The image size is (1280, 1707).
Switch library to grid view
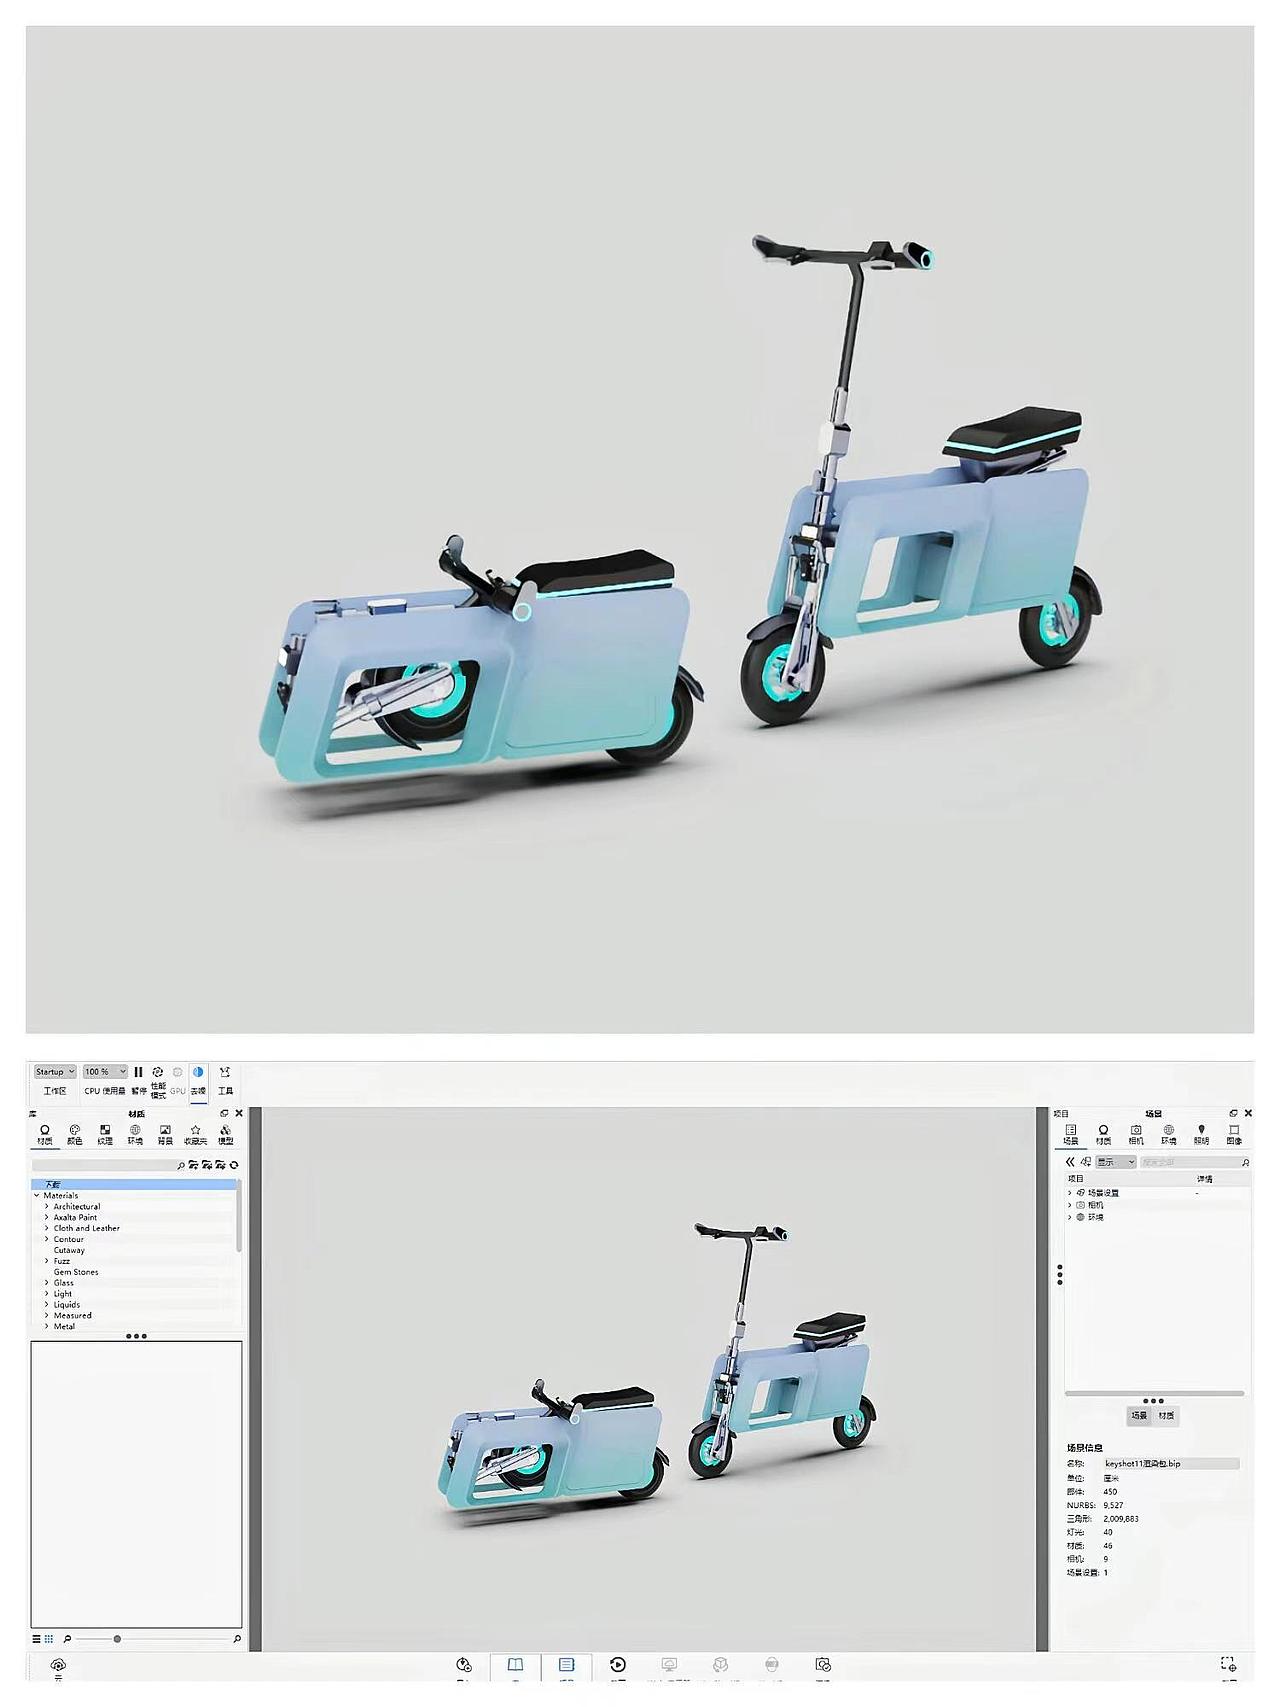pyautogui.click(x=49, y=1639)
